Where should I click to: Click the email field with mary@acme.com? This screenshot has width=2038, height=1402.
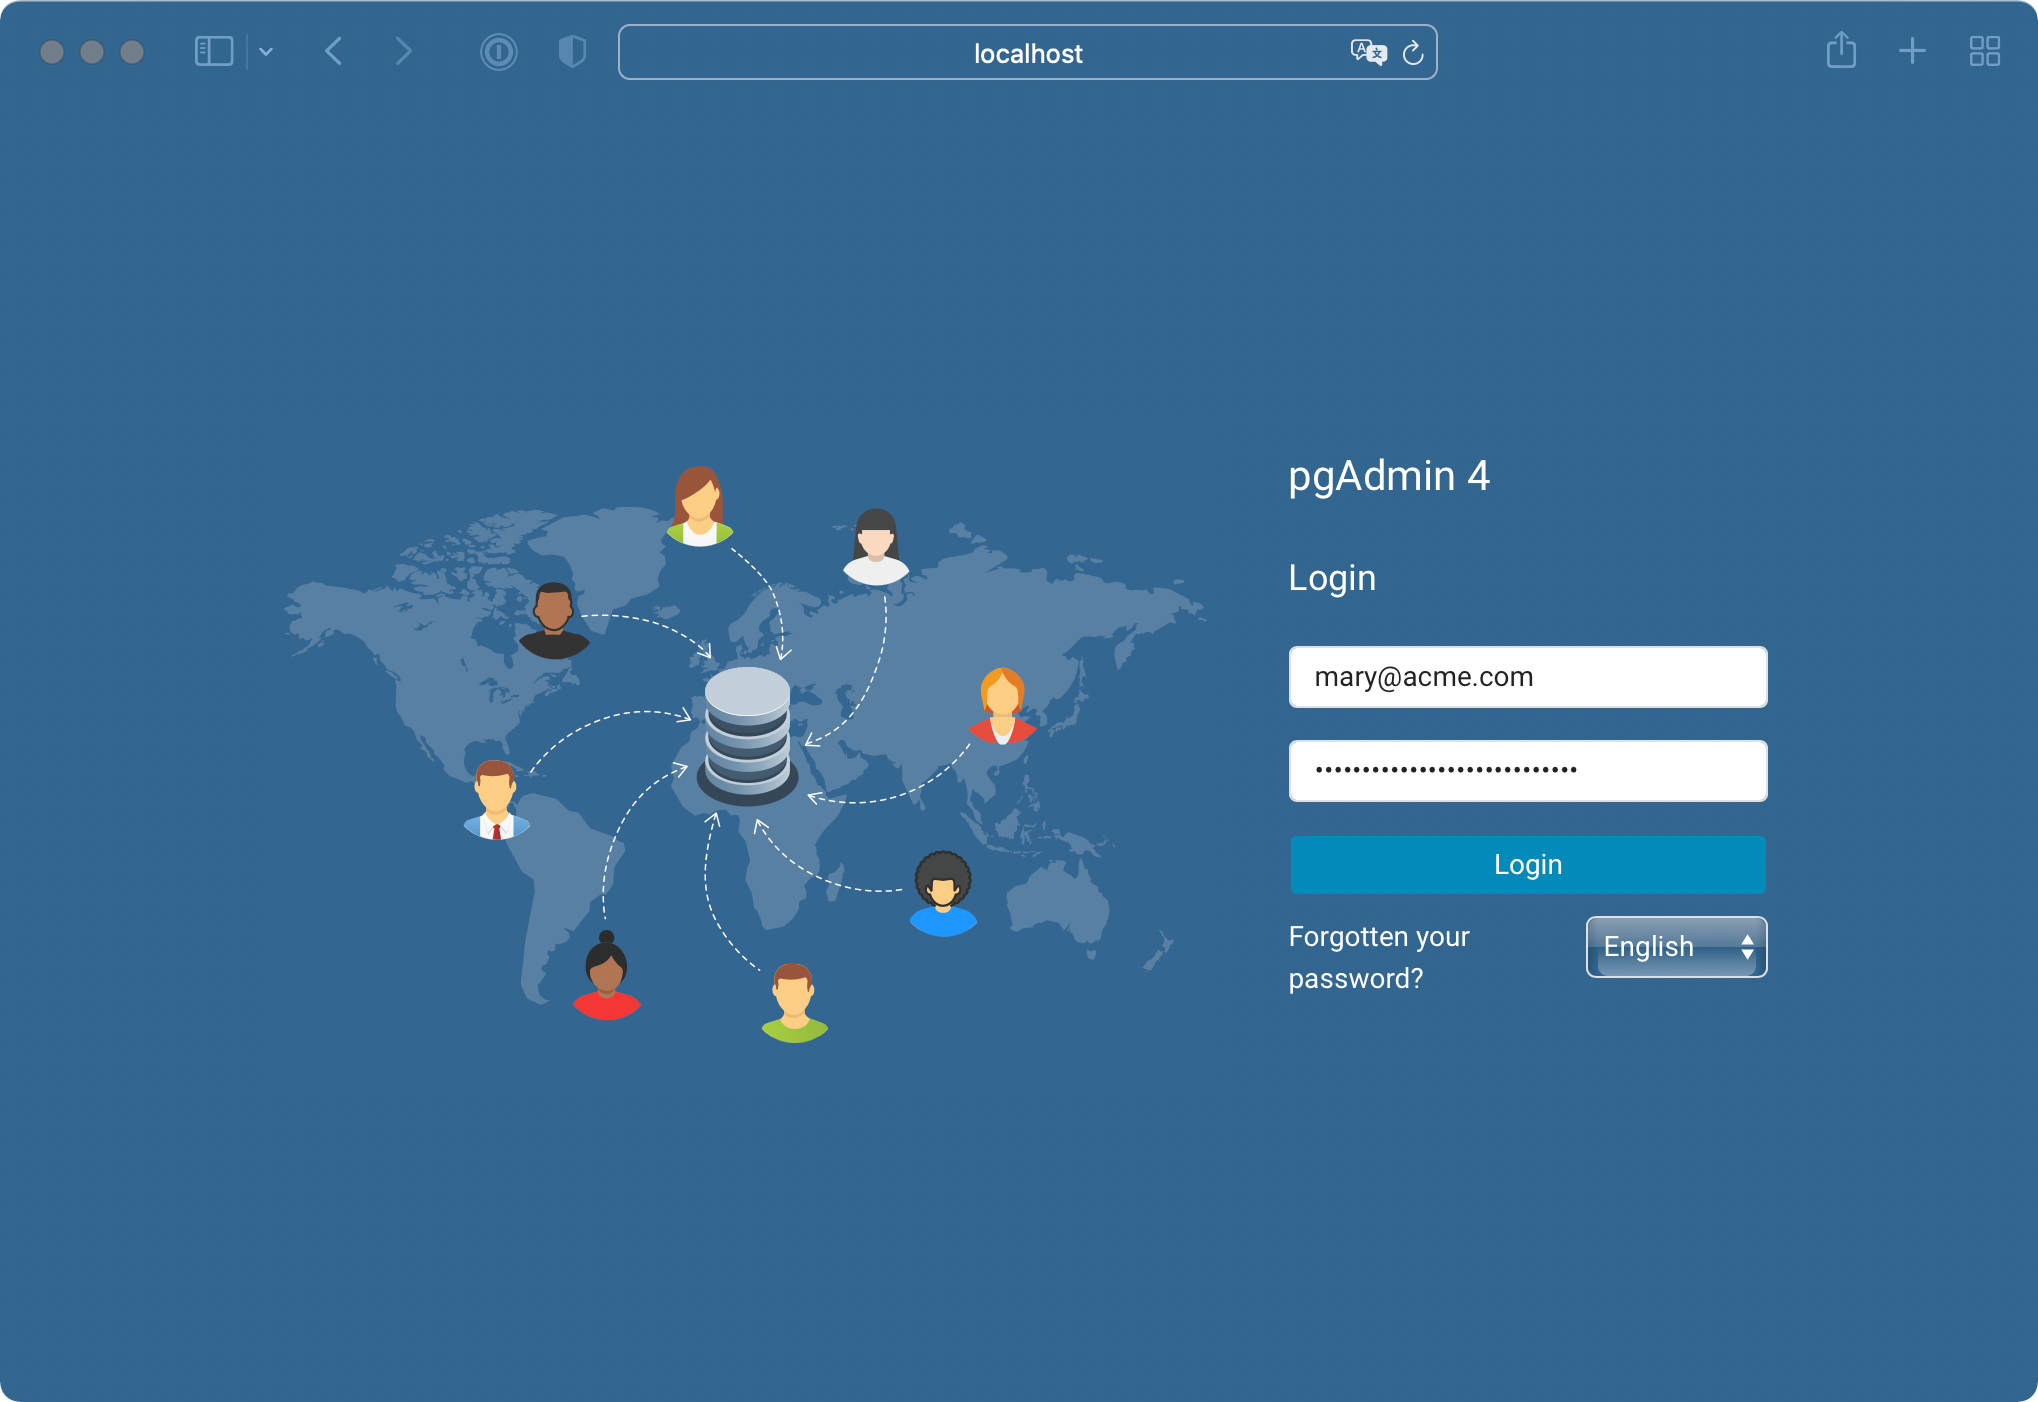tap(1527, 677)
